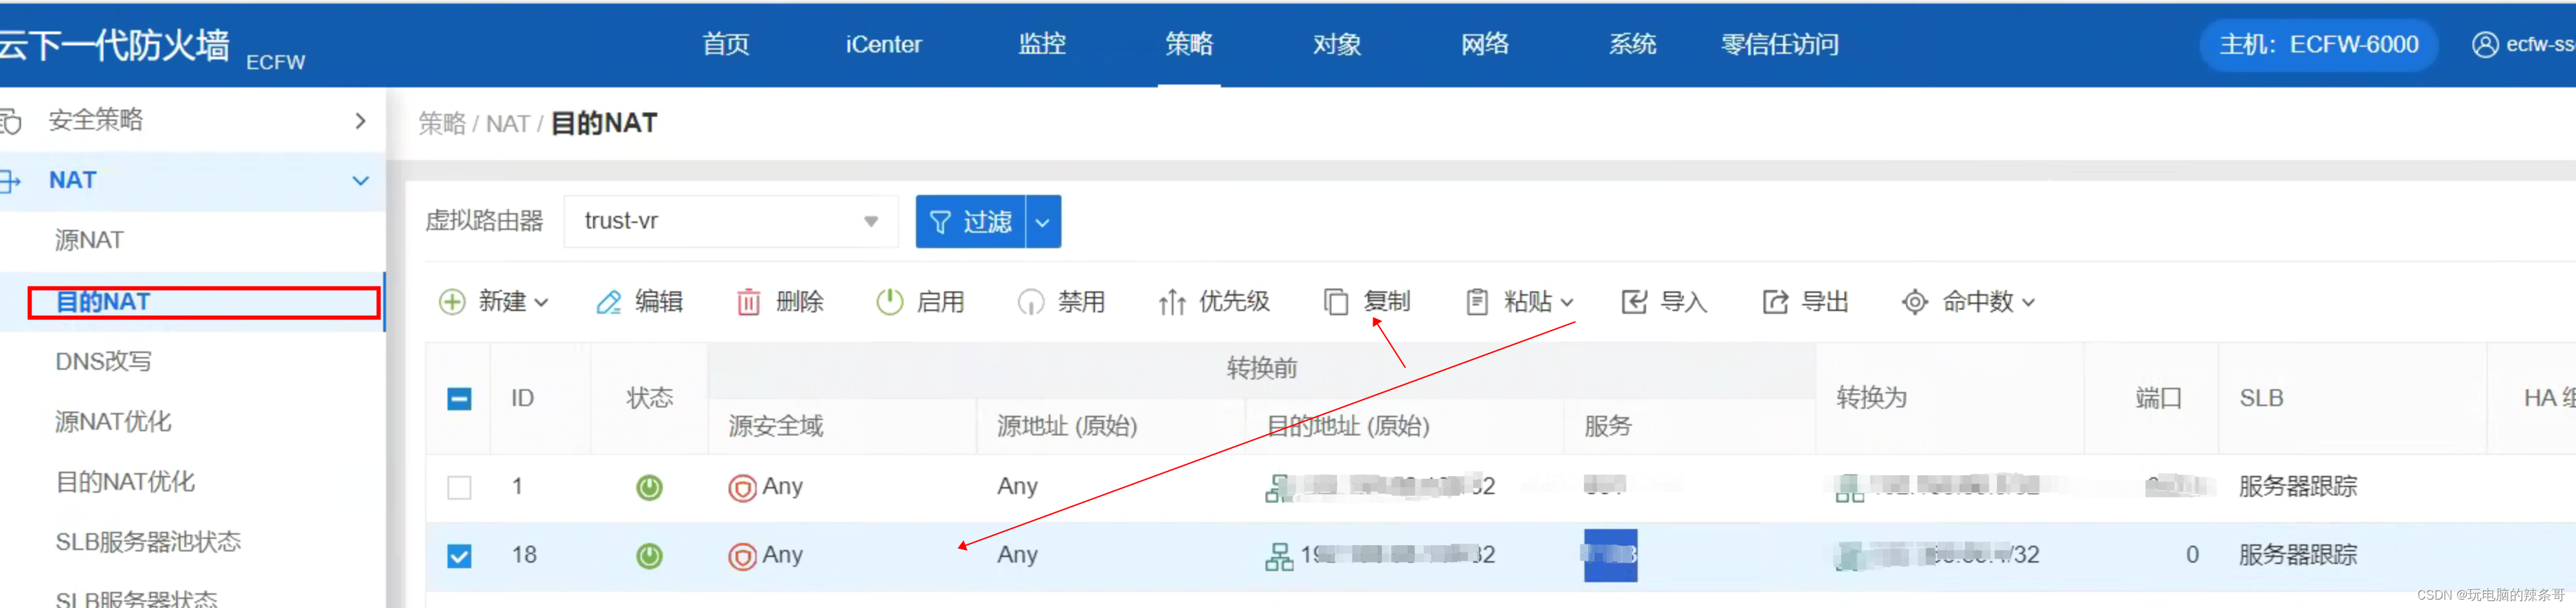Viewport: 2576px width, 608px height.
Task: Expand 安全策略 sidebar chevron
Action: point(361,121)
